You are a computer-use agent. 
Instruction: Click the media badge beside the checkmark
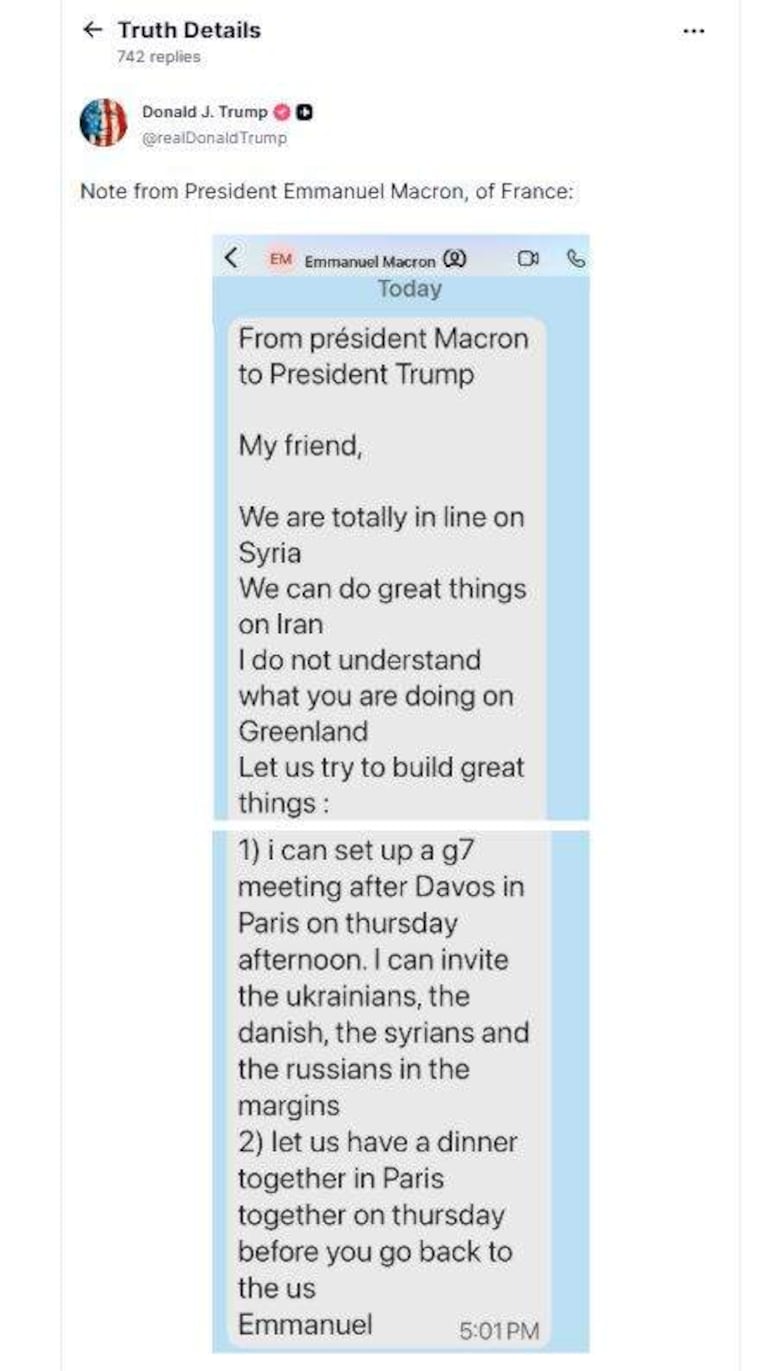[x=305, y=112]
